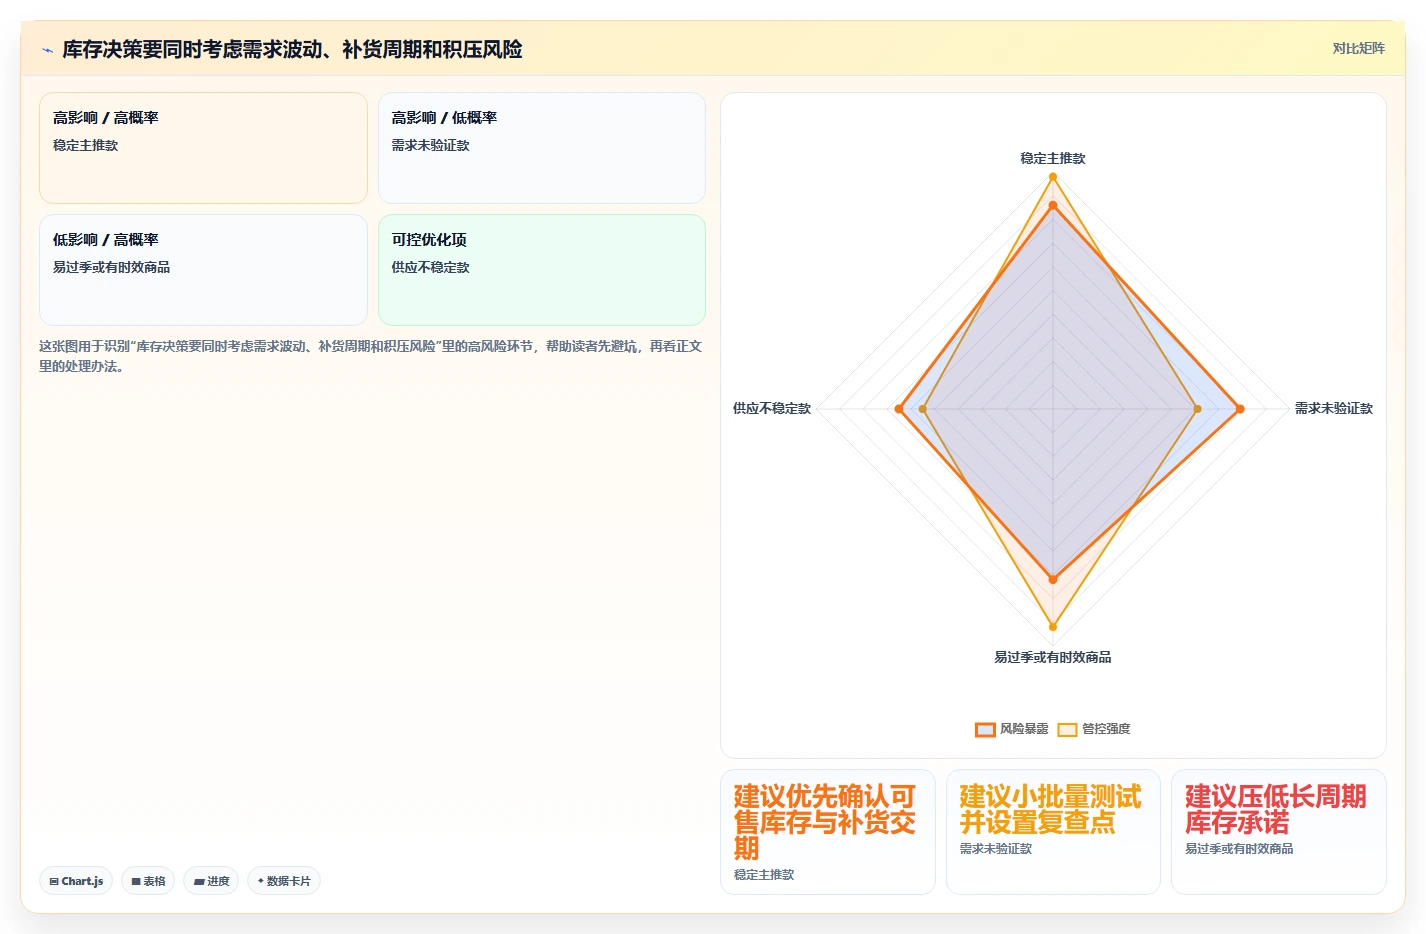Screen dimensions: 1426x934
Task: Select the 高影响 / 低概率 card
Action: 542,148
